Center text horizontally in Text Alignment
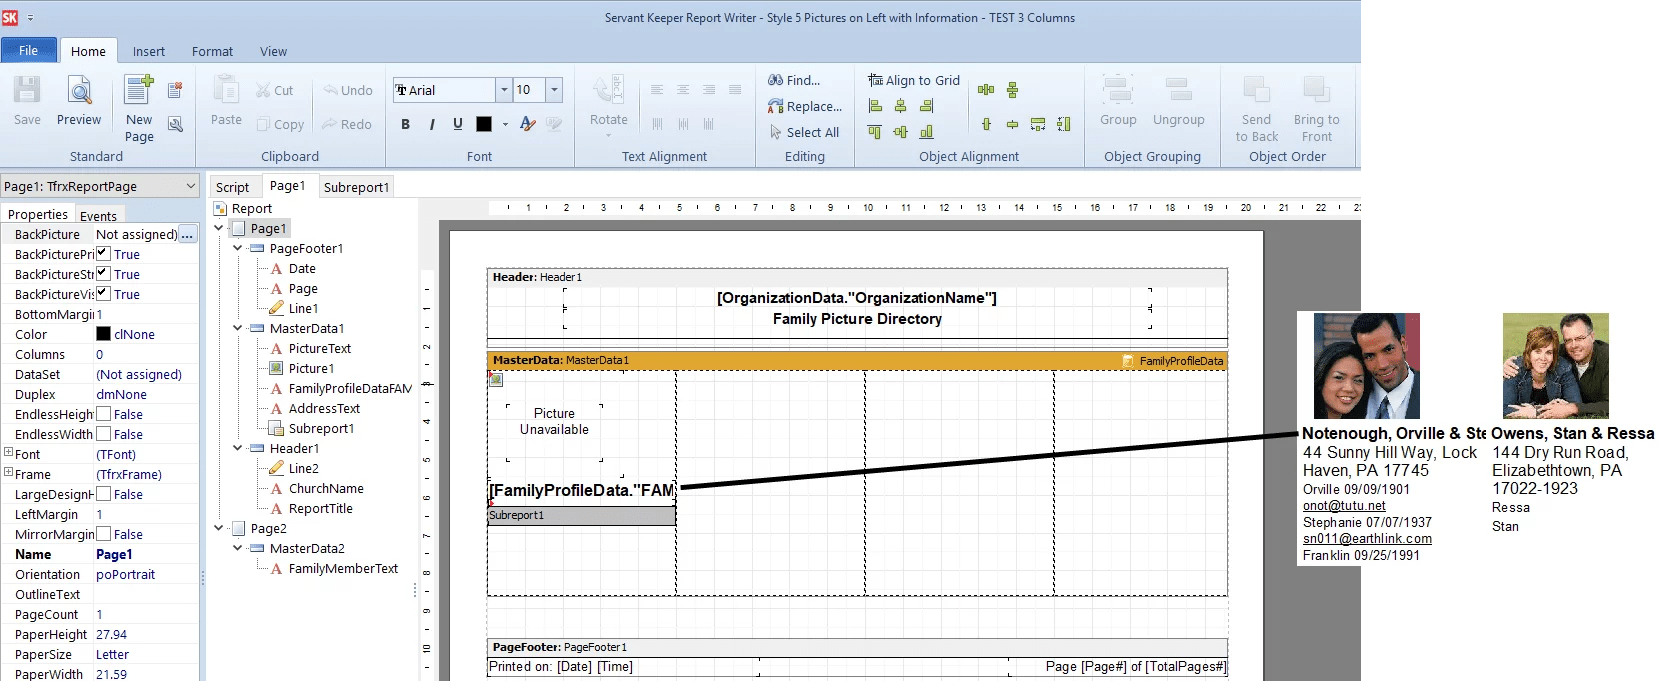Viewport: 1664px width, 681px height. [x=683, y=90]
